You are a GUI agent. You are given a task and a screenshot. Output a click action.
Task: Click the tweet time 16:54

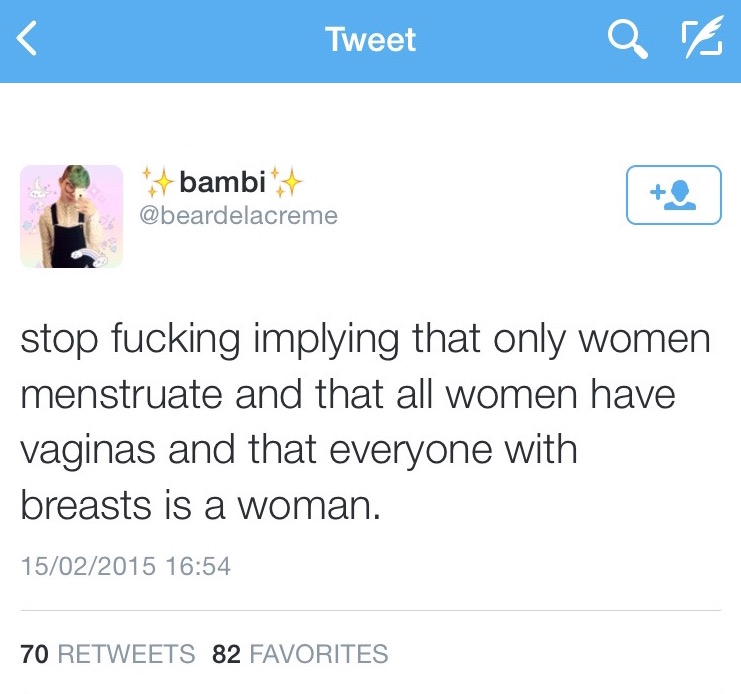[x=198, y=567]
